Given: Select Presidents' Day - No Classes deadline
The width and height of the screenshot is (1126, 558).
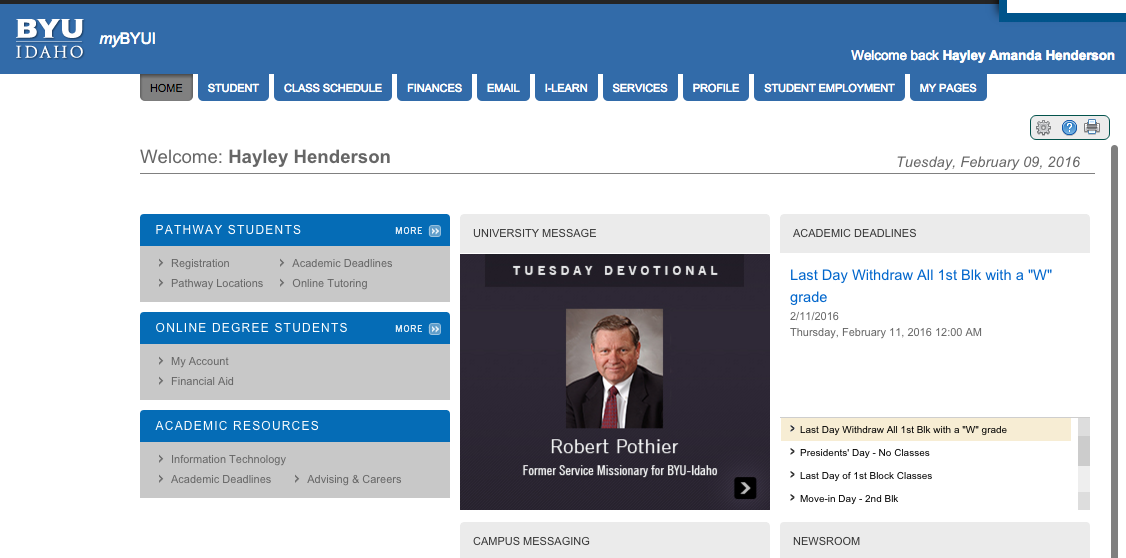Looking at the screenshot, I should click(x=865, y=453).
